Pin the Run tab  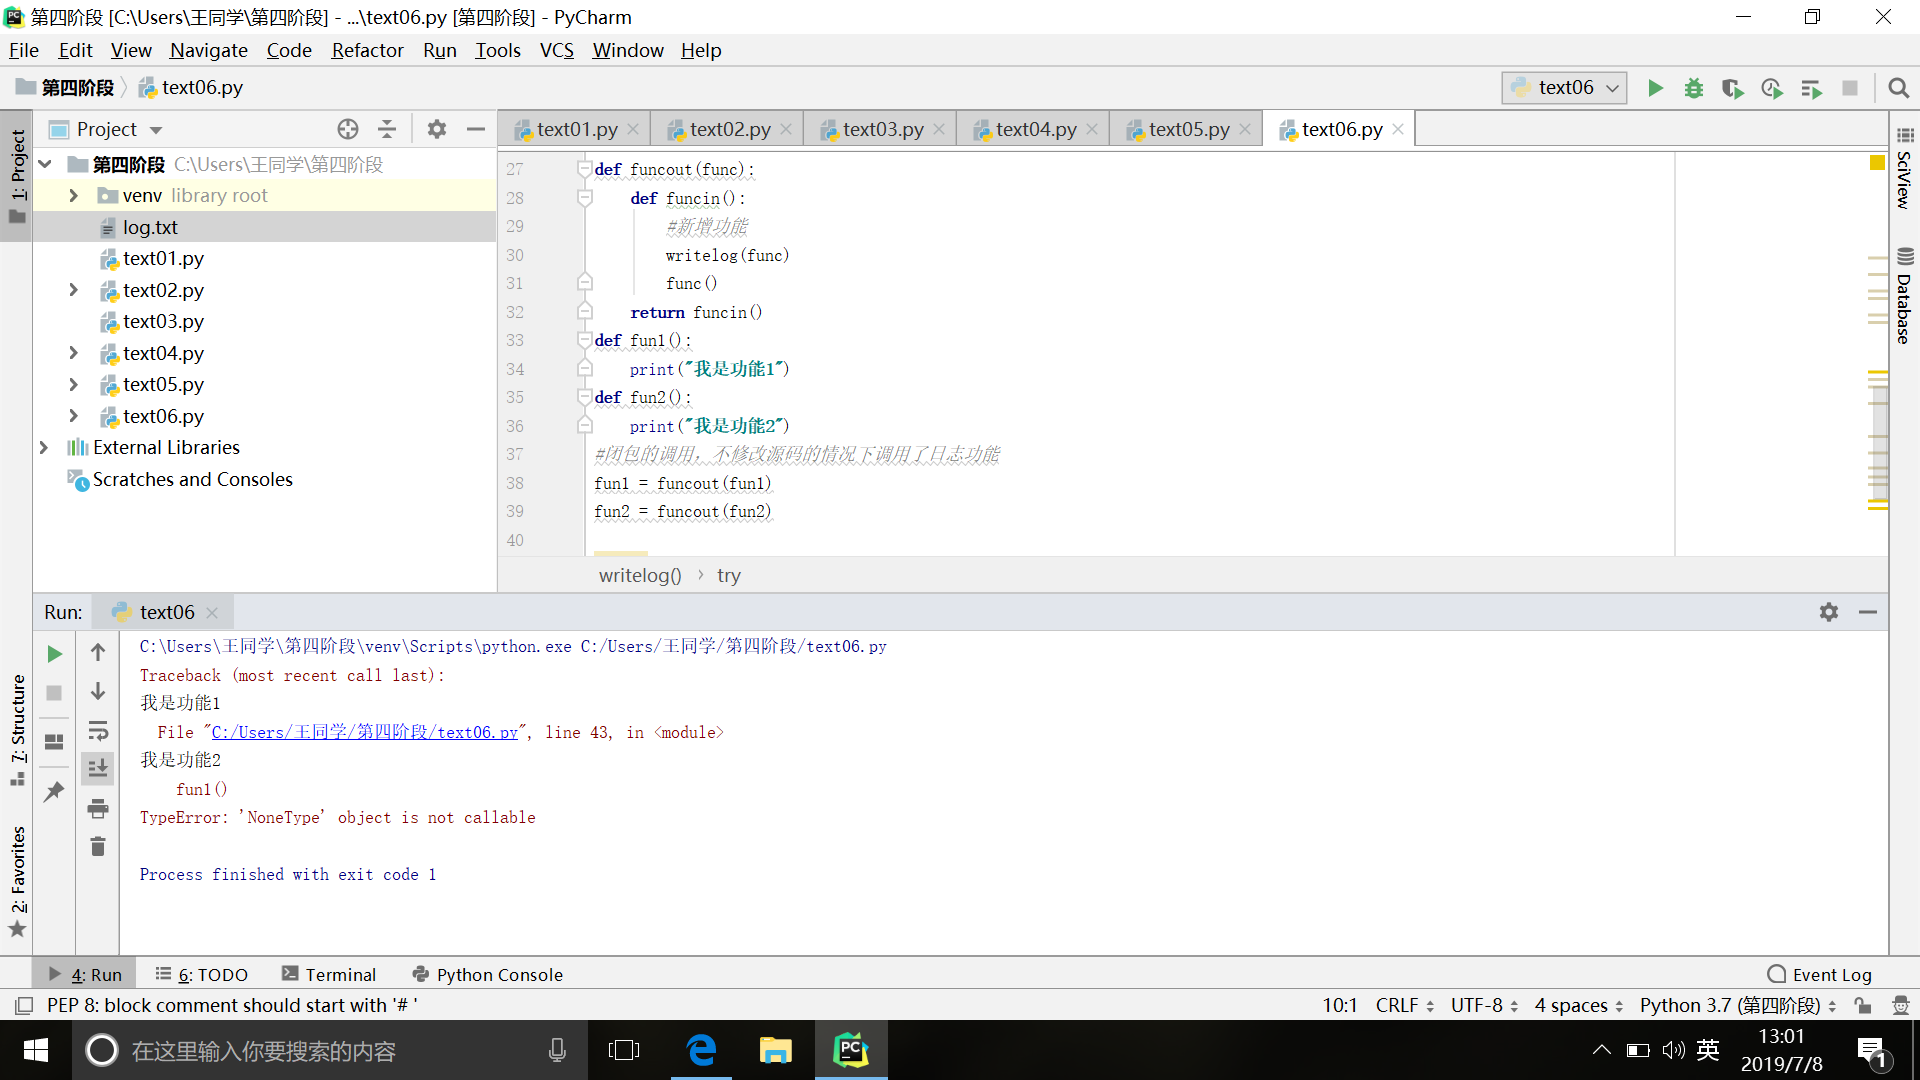55,792
